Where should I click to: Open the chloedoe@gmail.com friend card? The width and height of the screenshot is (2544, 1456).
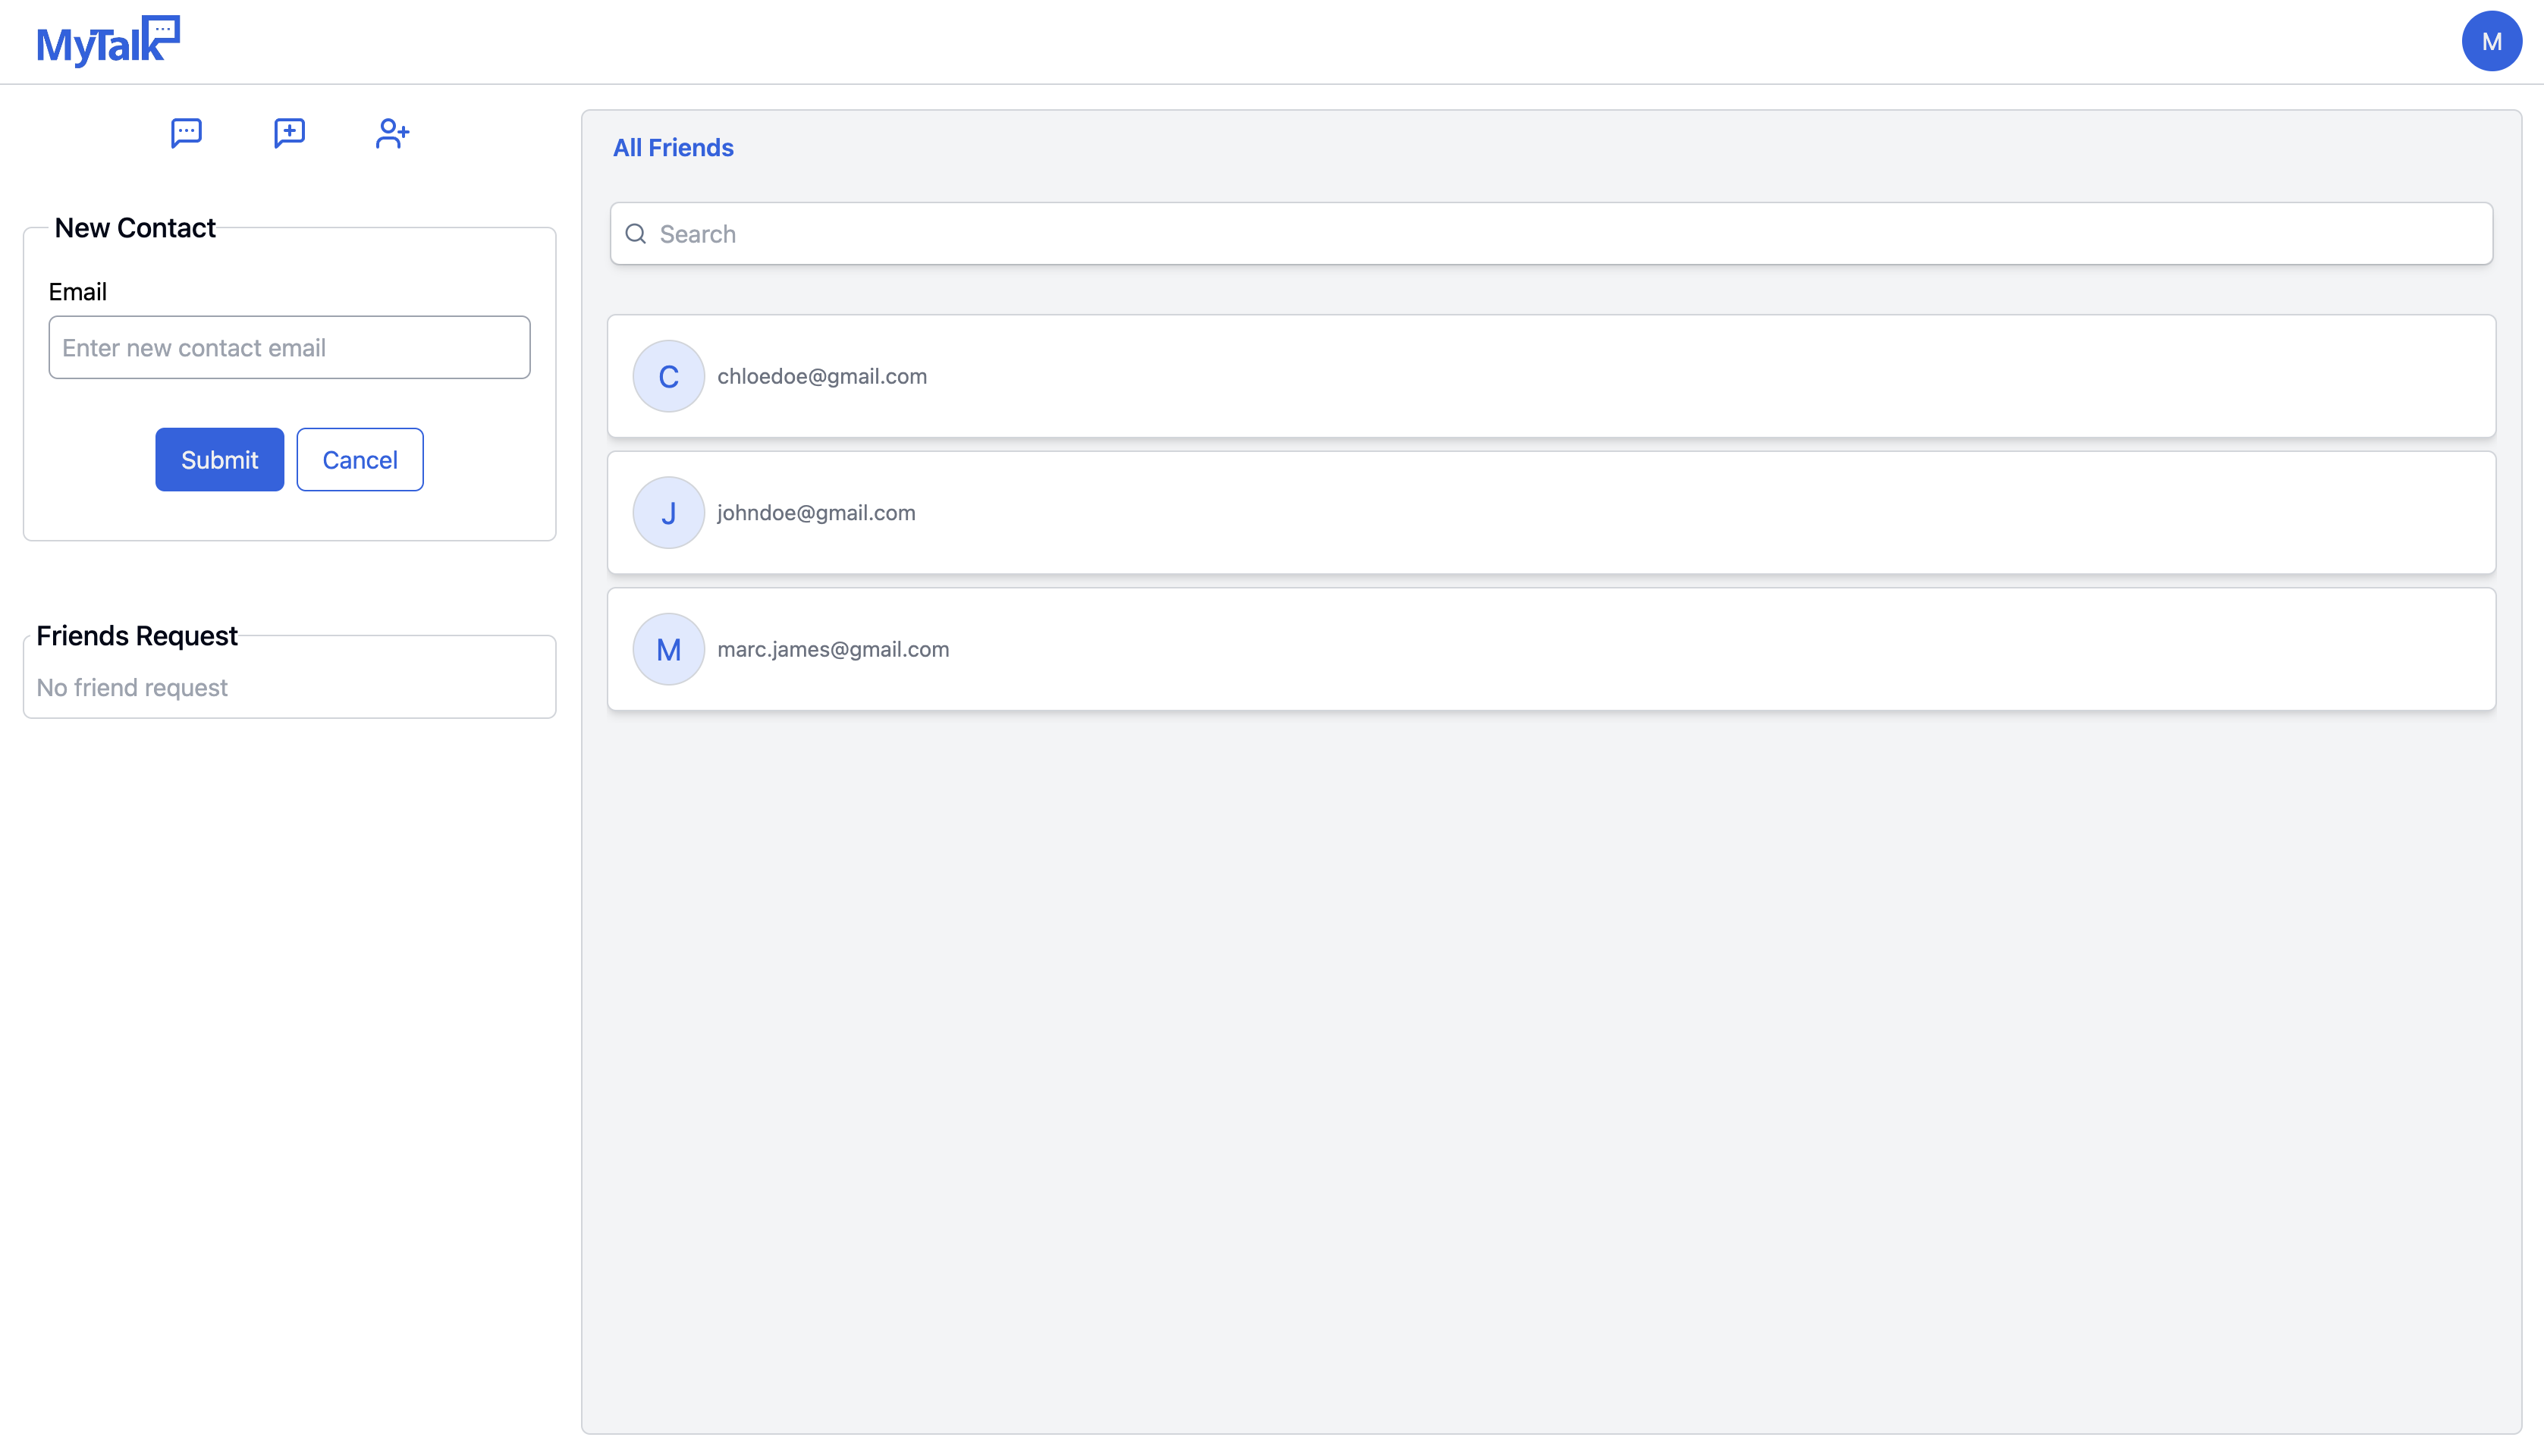click(1551, 376)
